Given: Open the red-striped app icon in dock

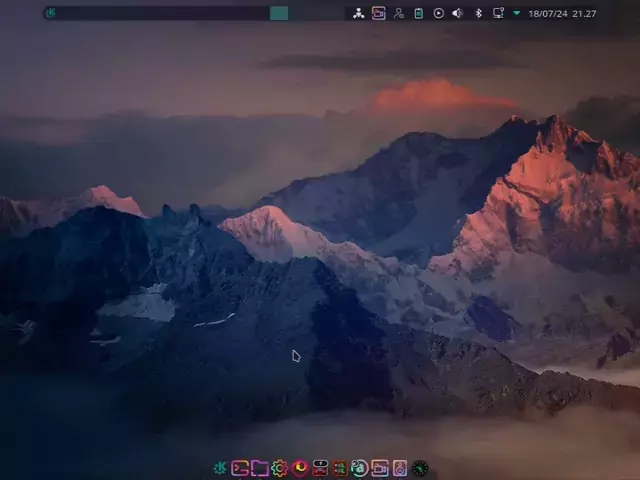Looking at the screenshot, I should 320,468.
